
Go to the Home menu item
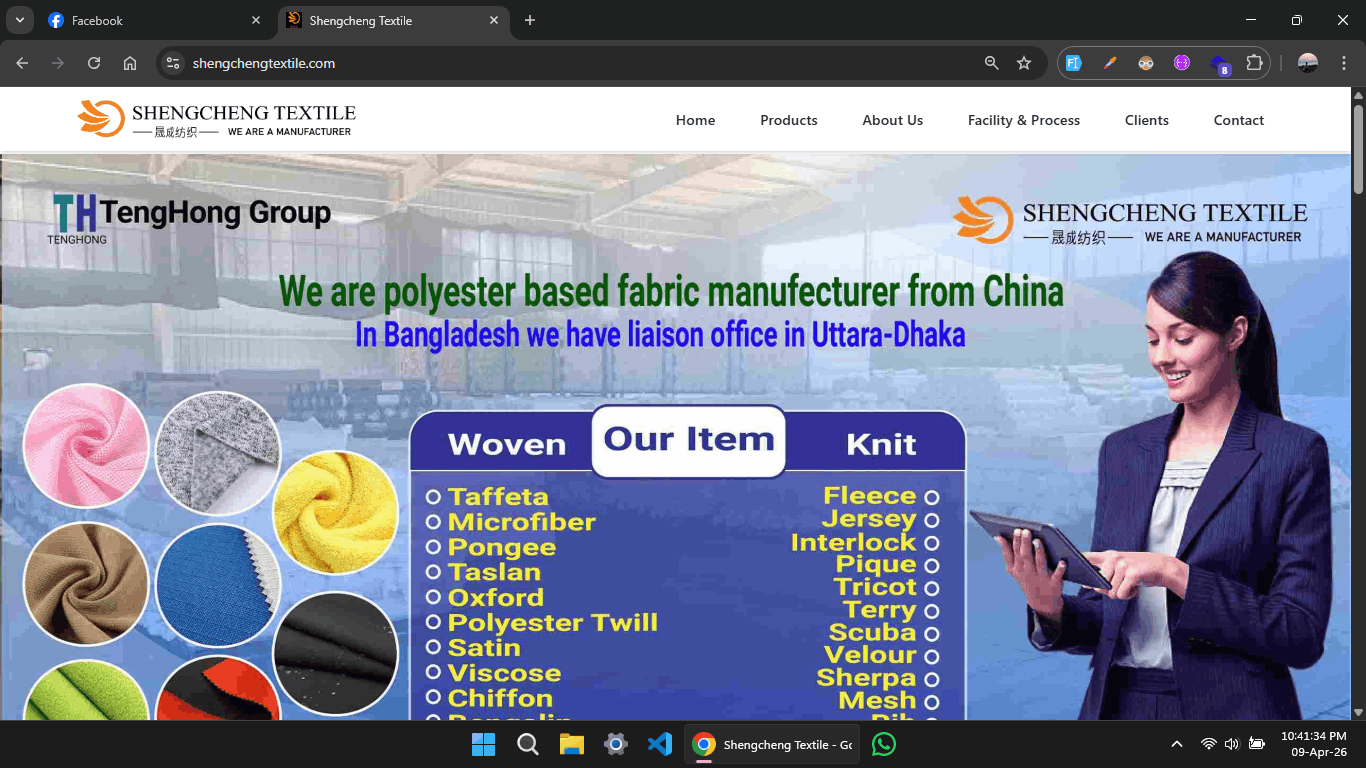[695, 120]
